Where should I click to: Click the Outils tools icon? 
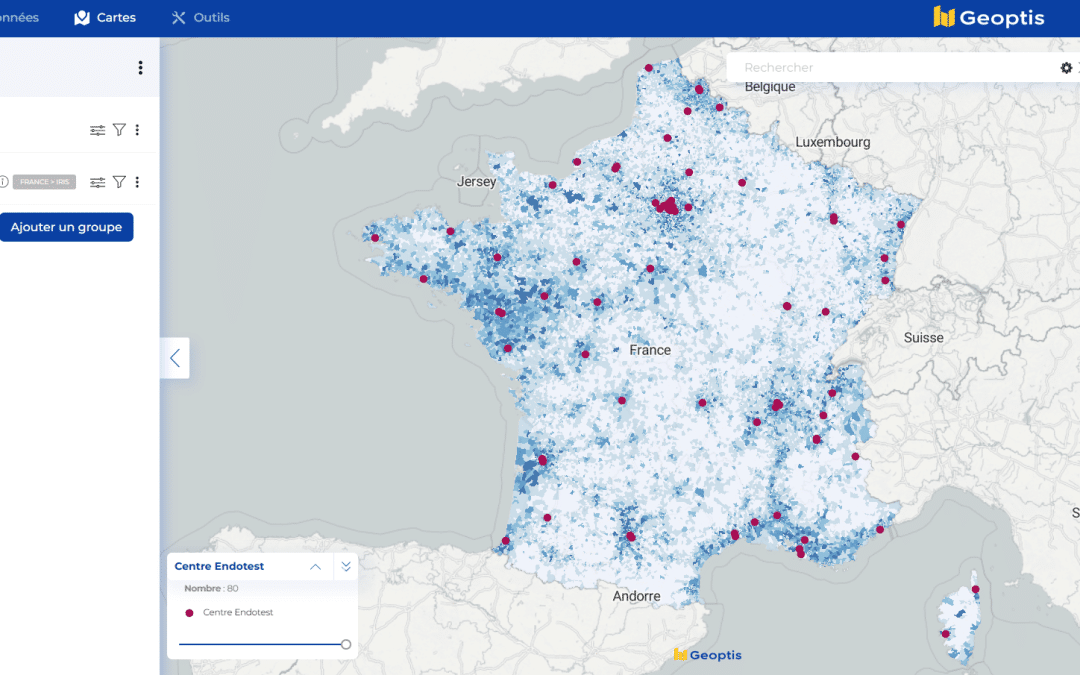[178, 17]
